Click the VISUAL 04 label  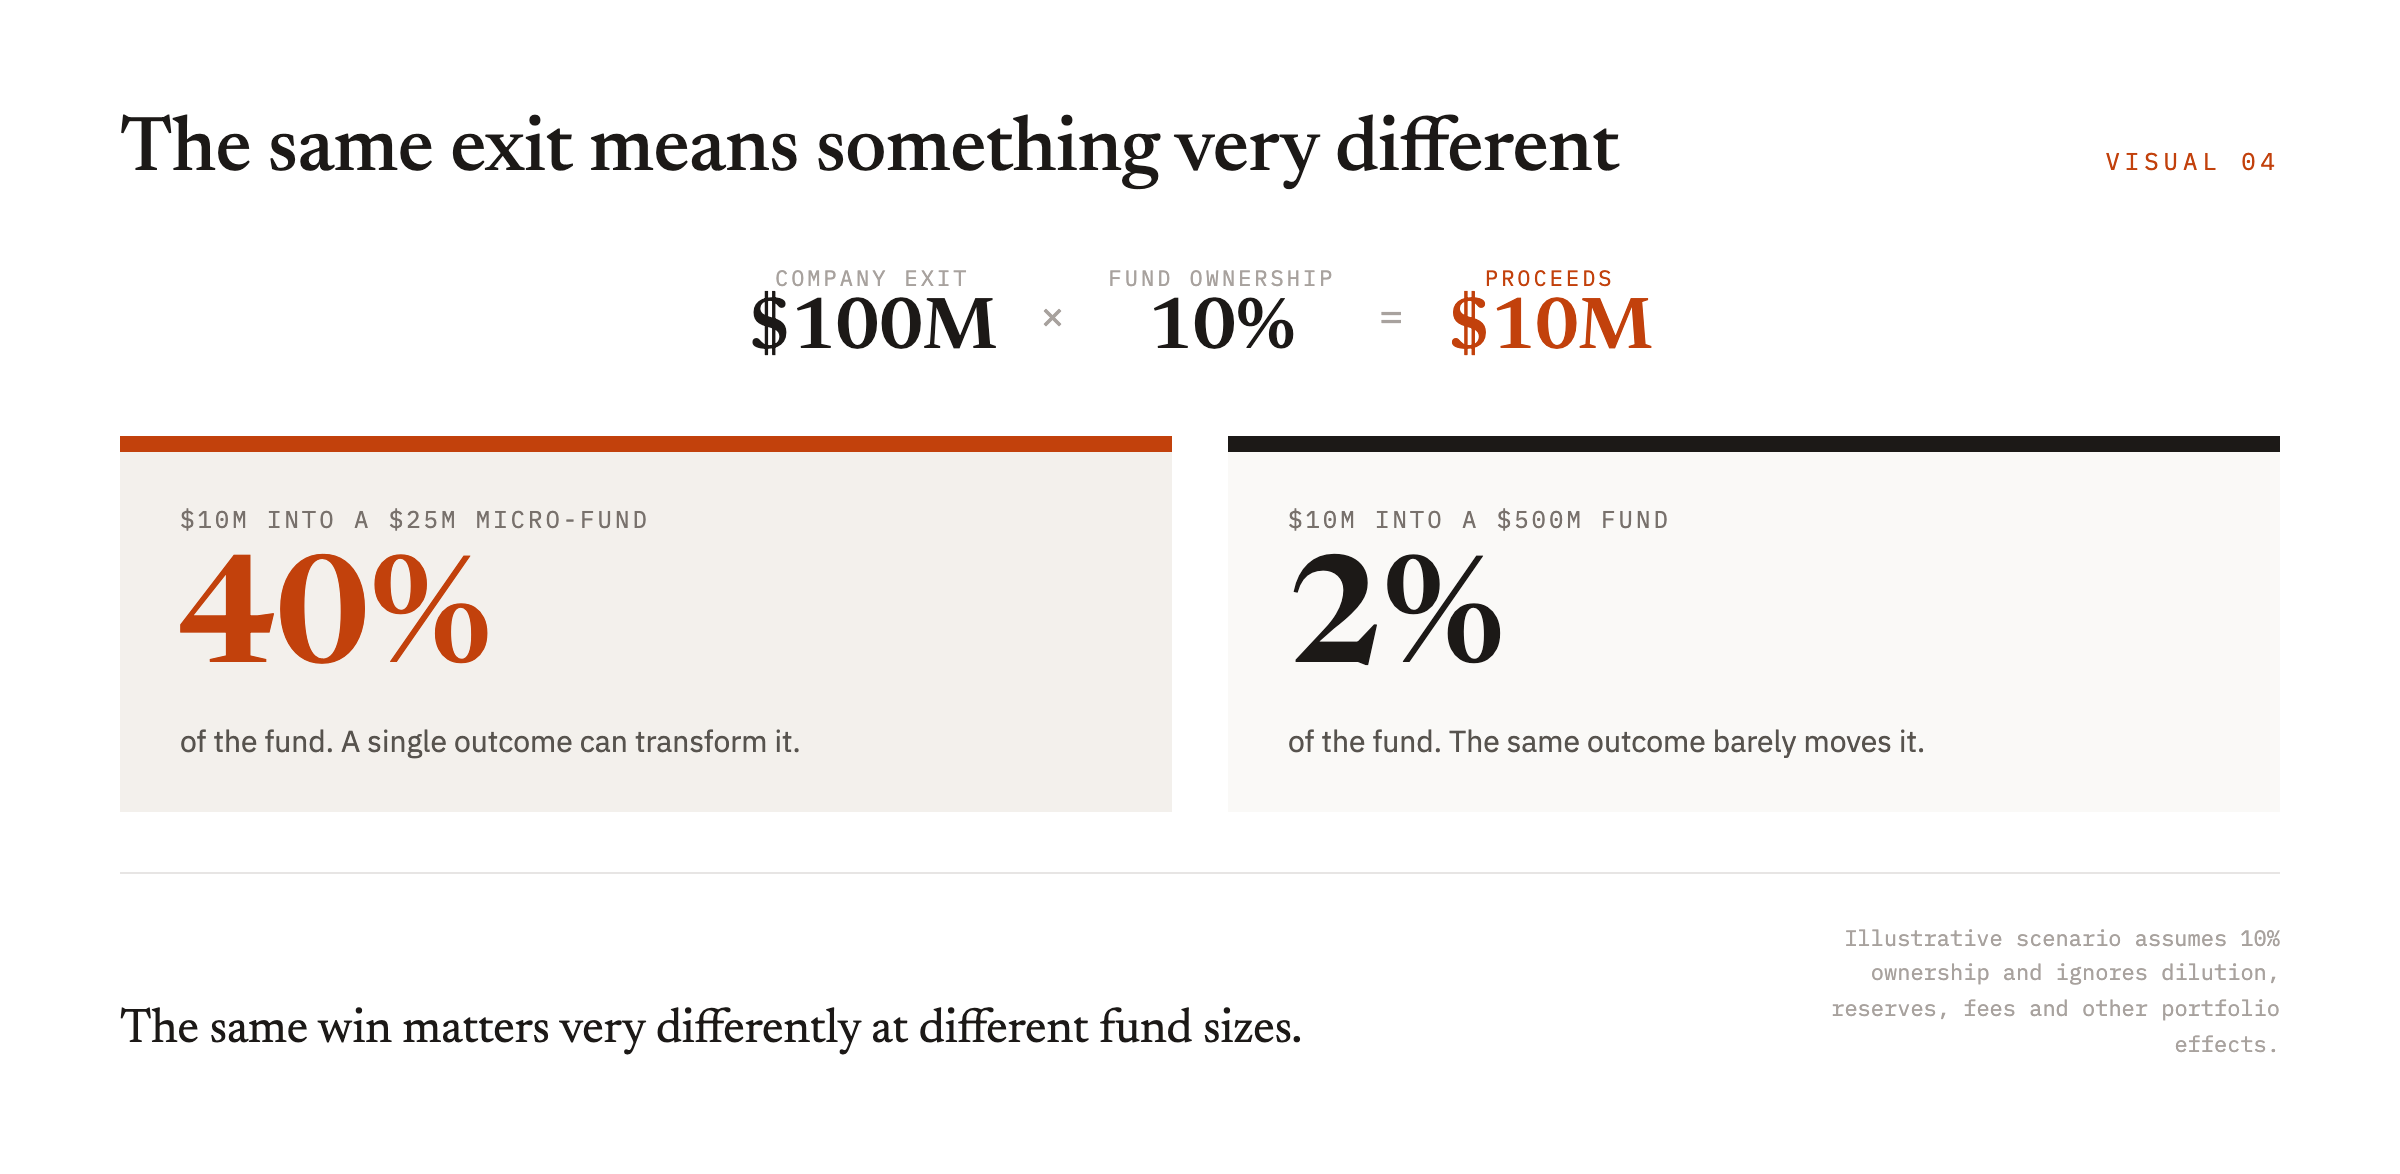(2191, 162)
